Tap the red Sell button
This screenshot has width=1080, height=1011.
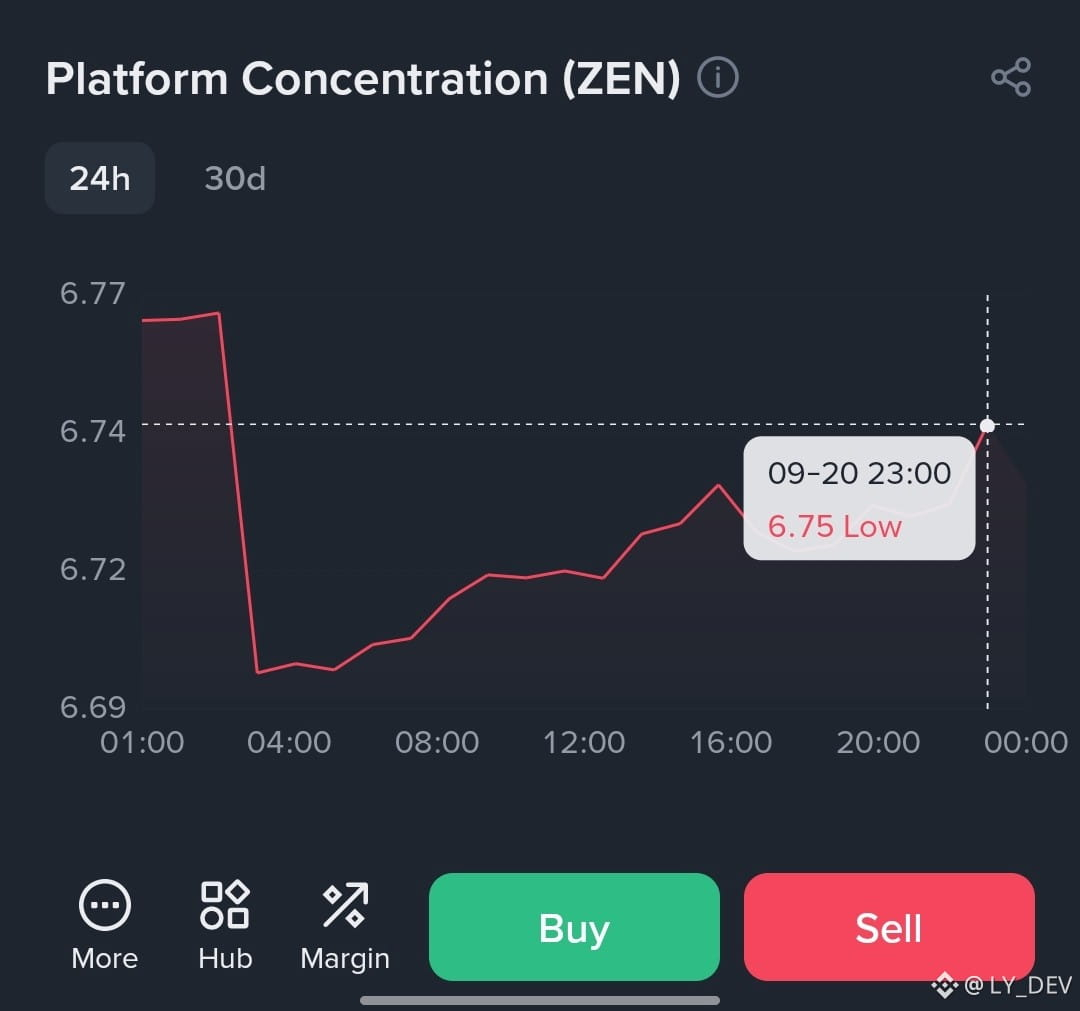pos(889,927)
